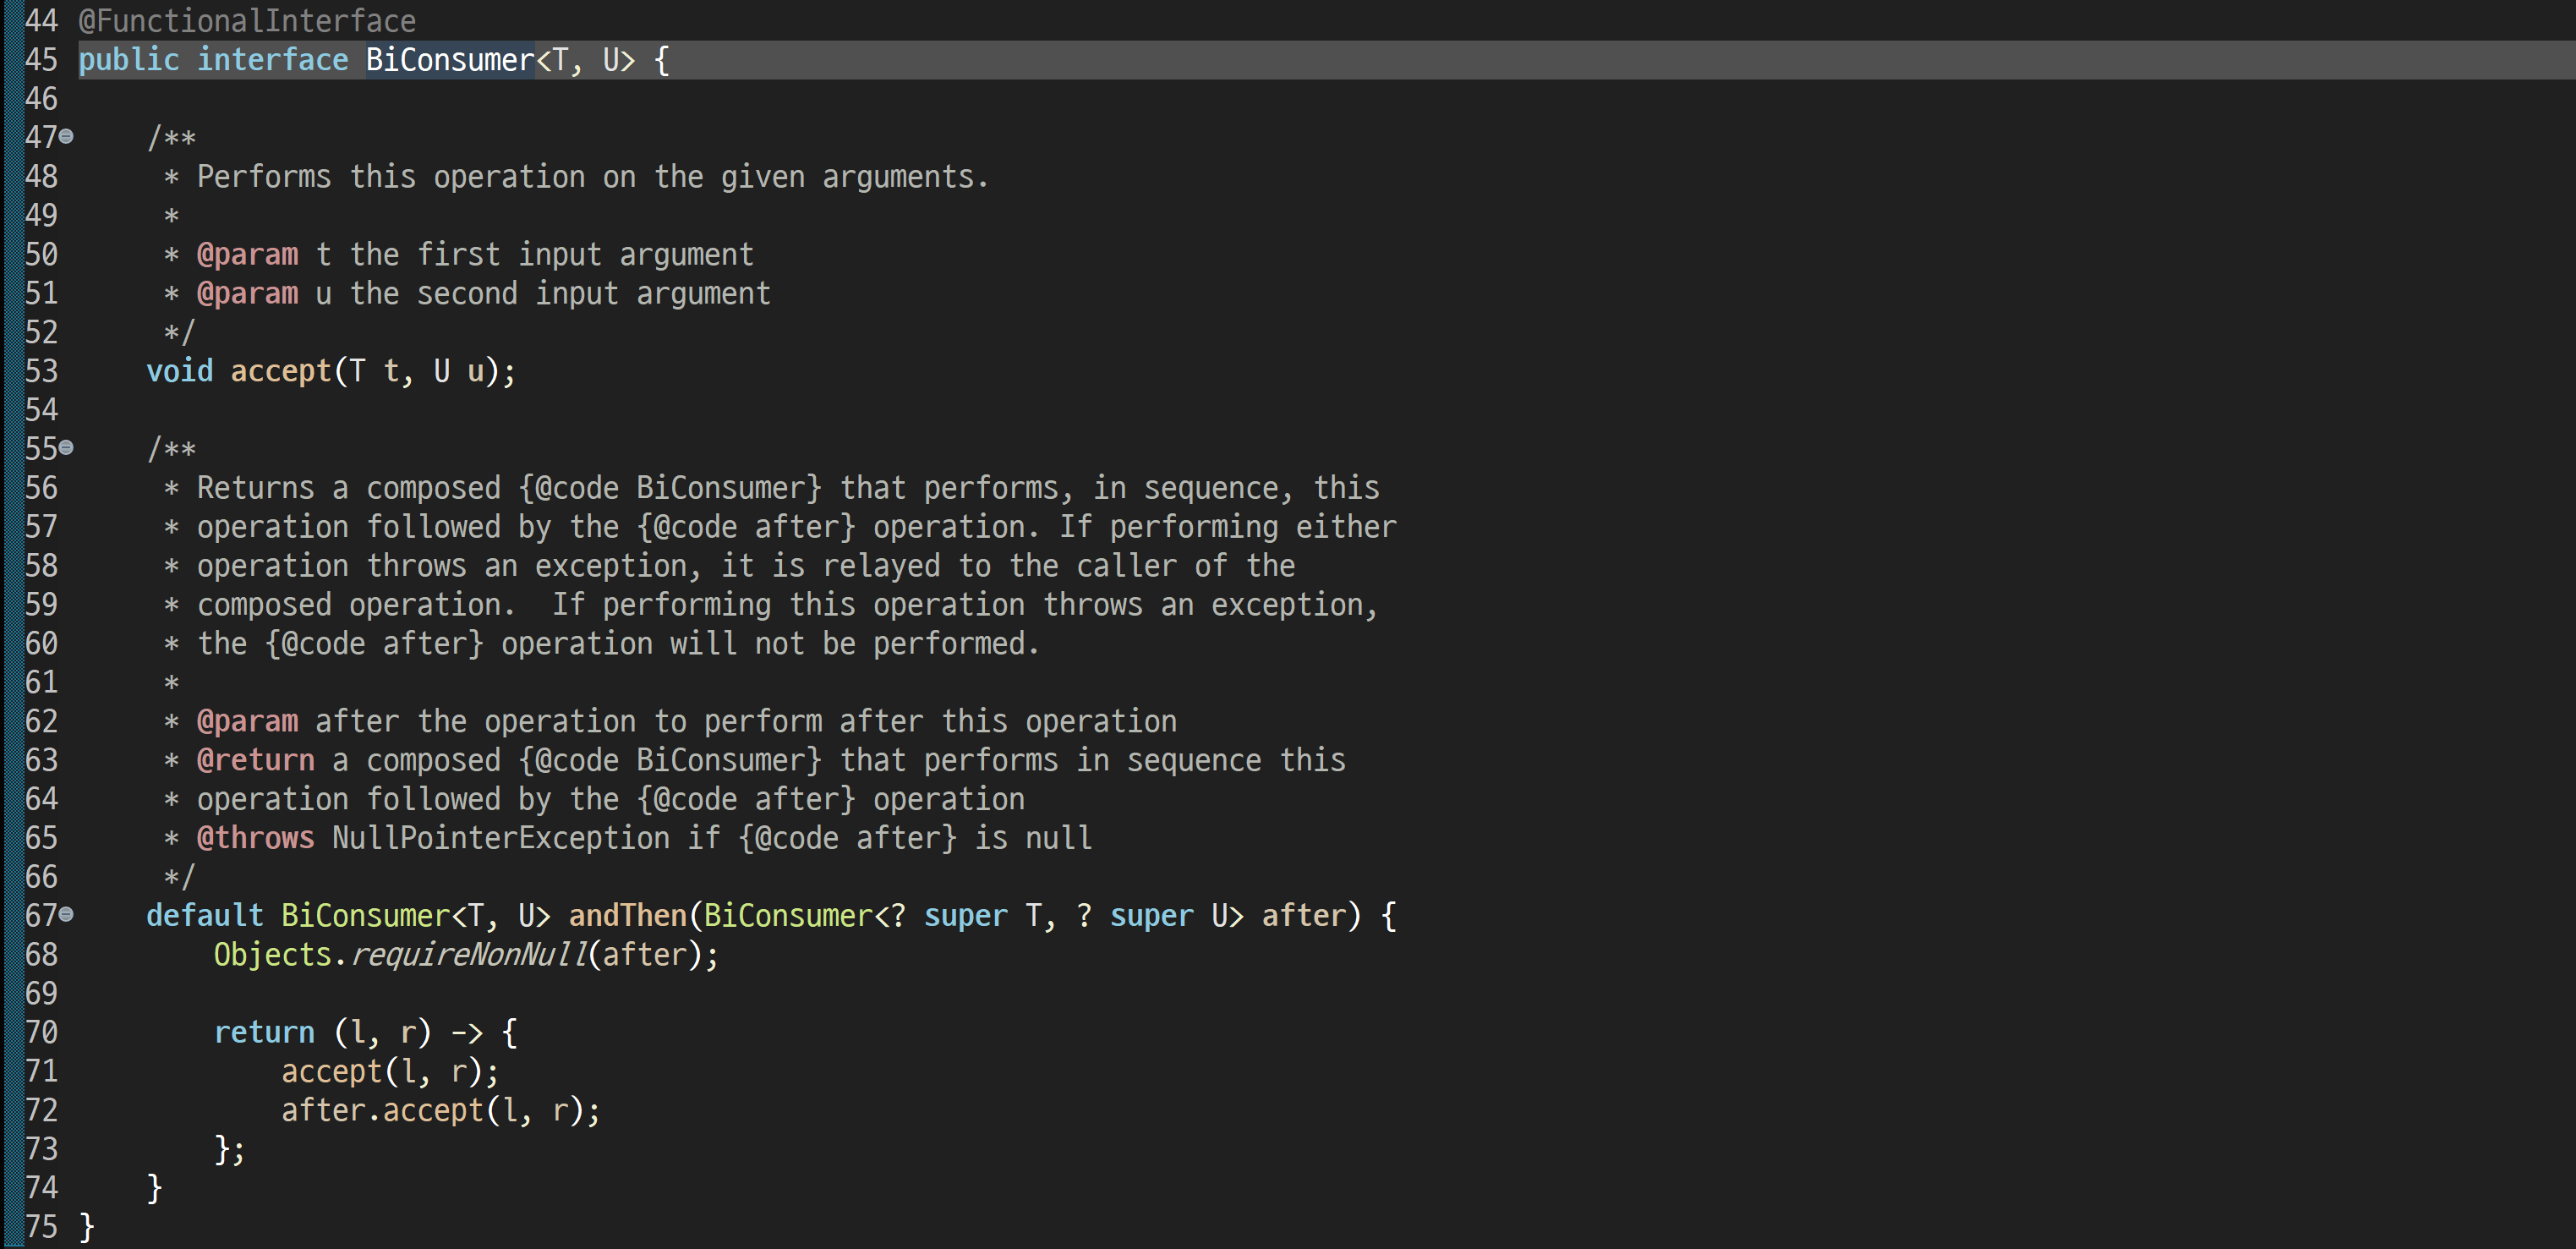Click the @FunctionalInterface annotation
Screen dimensions: 2576x1249
tap(247, 21)
